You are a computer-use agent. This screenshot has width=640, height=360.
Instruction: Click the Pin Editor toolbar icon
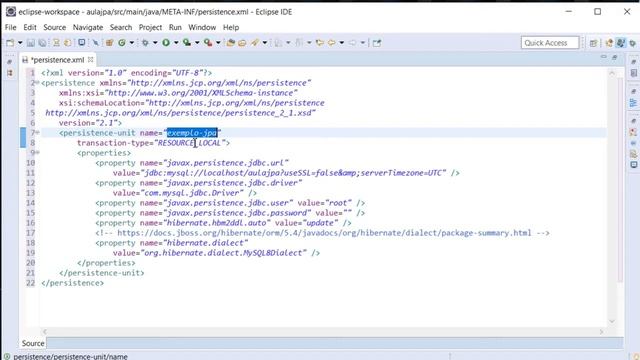click(377, 42)
